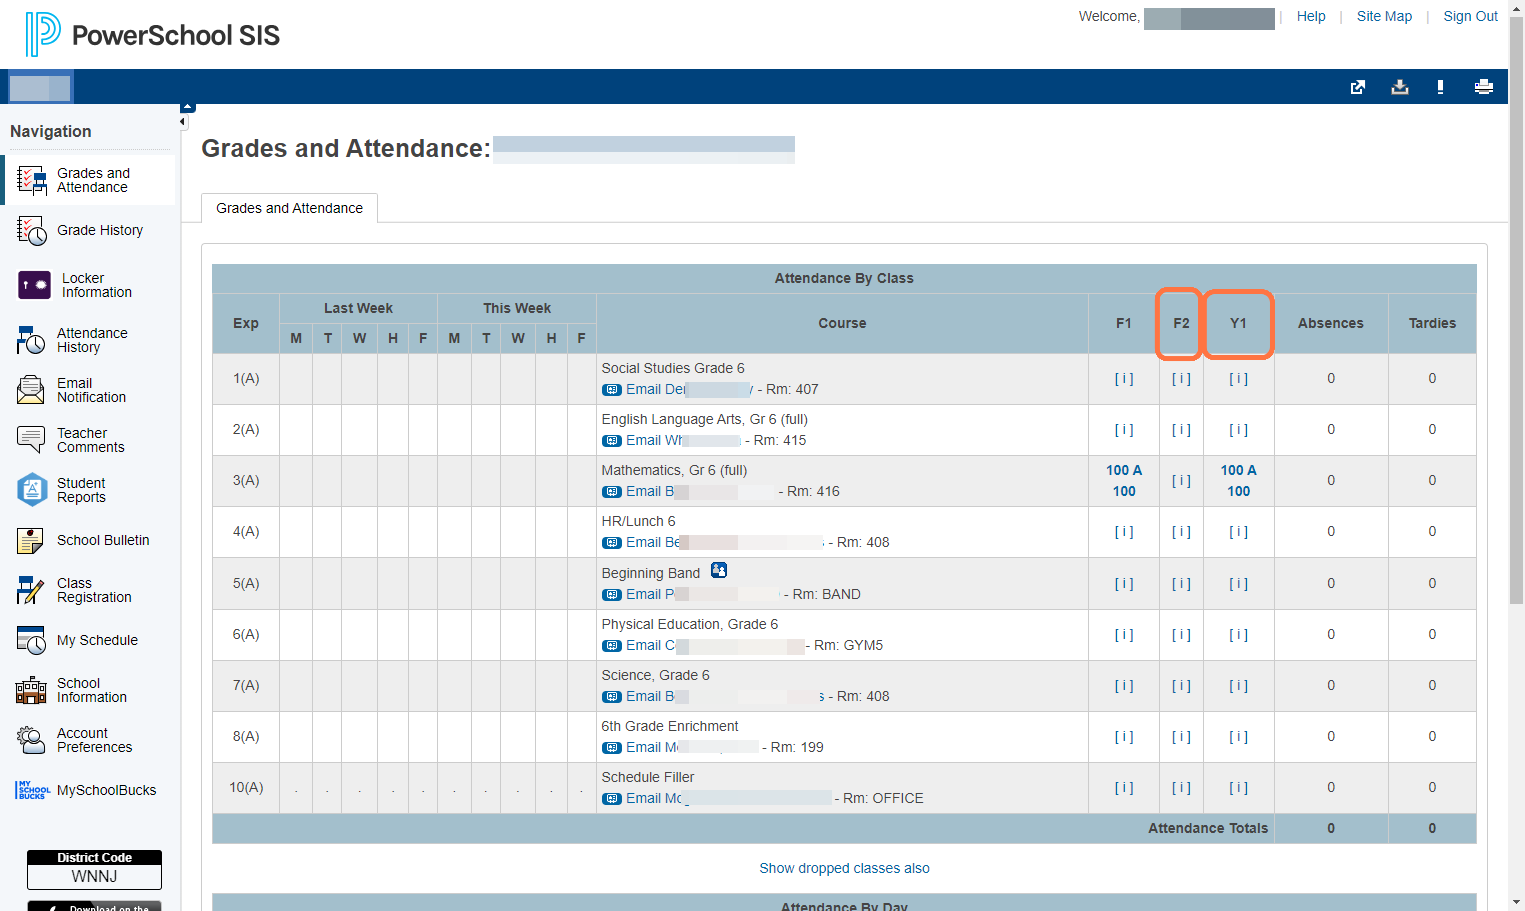This screenshot has width=1525, height=911.
Task: Click the open-in-new-window icon
Action: click(1358, 87)
